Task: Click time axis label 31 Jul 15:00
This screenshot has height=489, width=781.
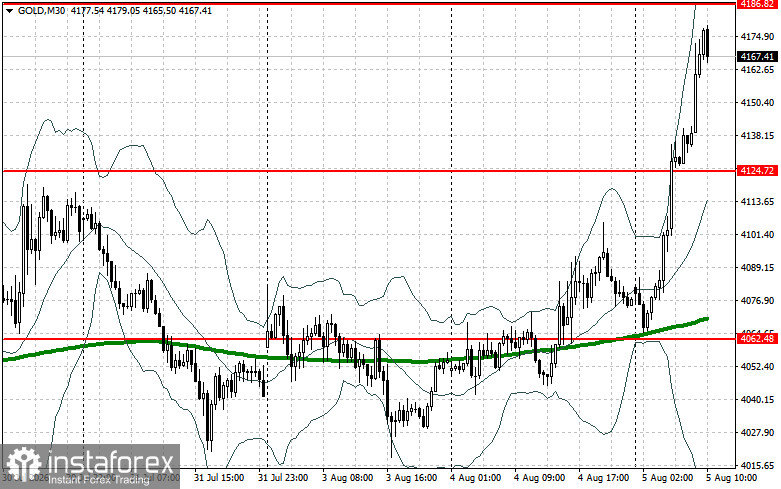Action: pyautogui.click(x=219, y=478)
